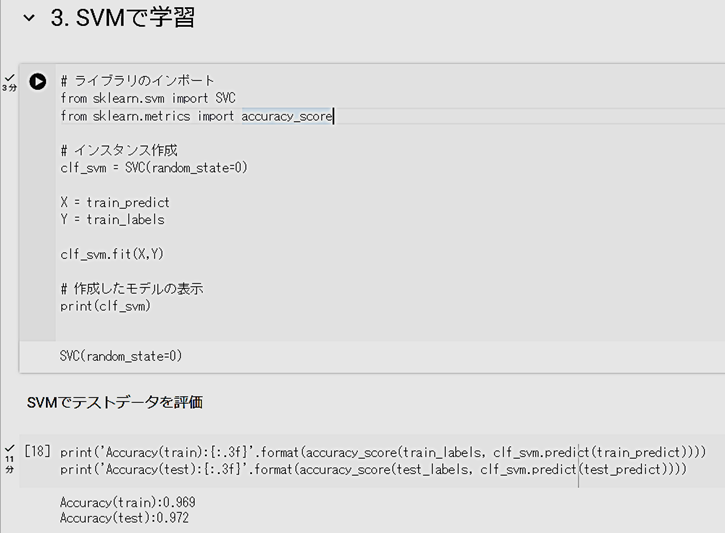Image resolution: width=725 pixels, height=533 pixels.
Task: Click the Accuracy(test) print statement line
Action: [x=372, y=469]
